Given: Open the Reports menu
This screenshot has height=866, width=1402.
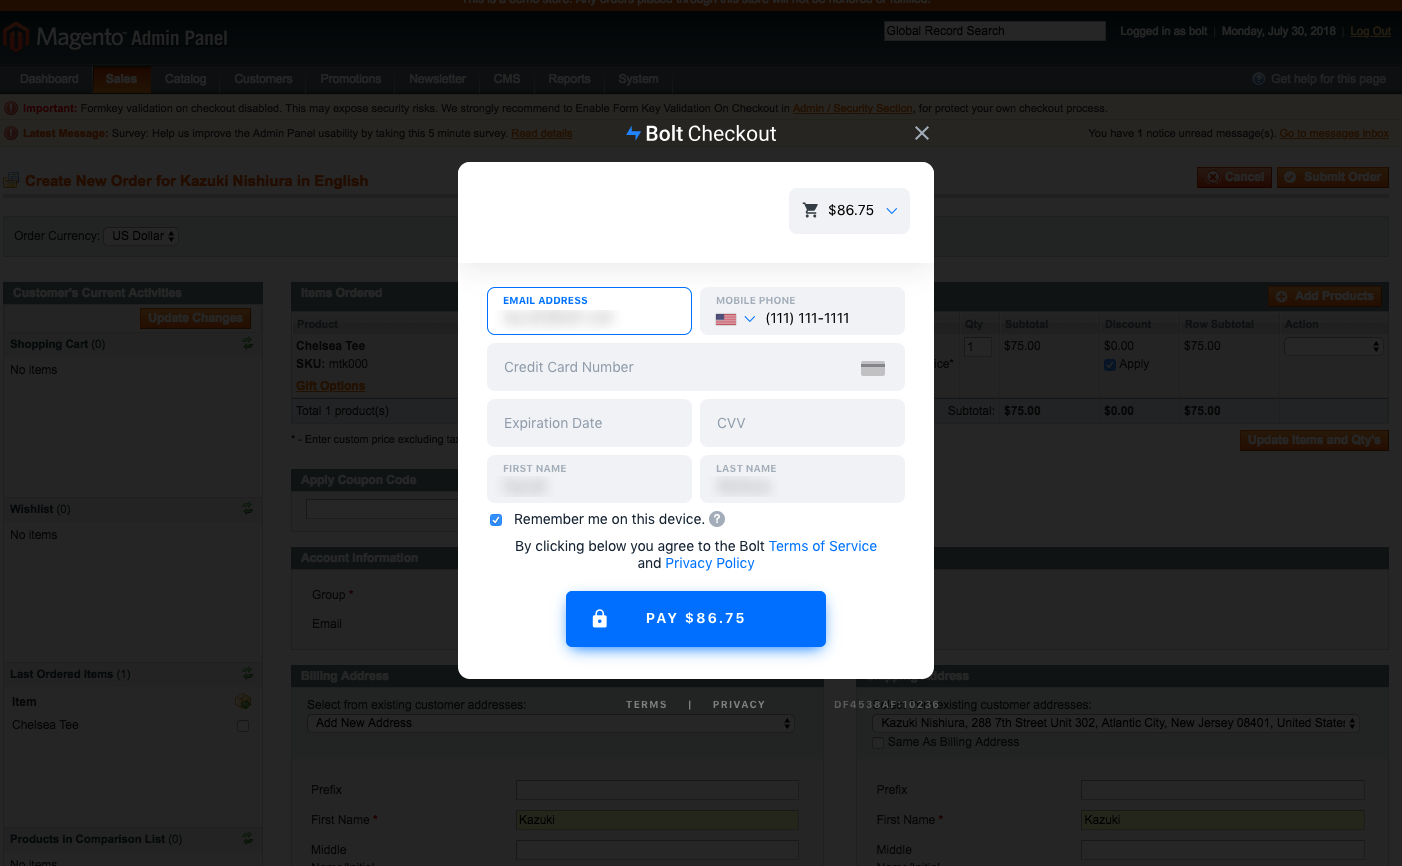Looking at the screenshot, I should (x=569, y=79).
